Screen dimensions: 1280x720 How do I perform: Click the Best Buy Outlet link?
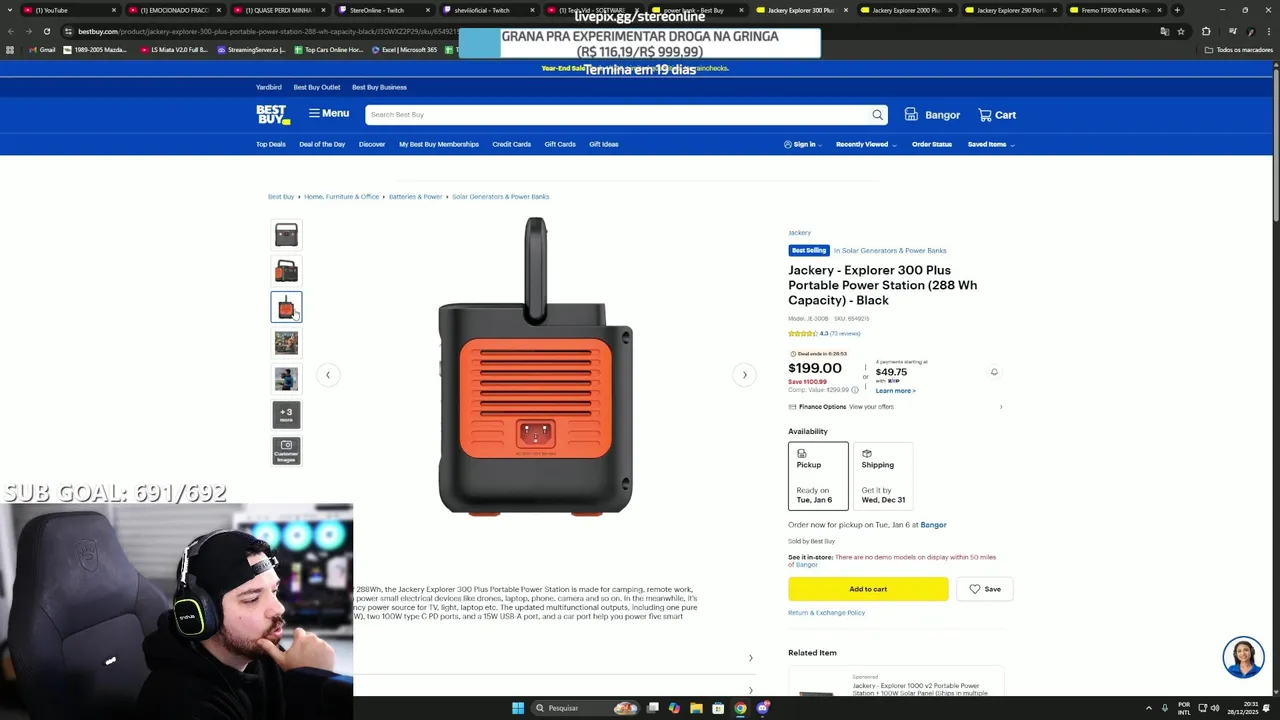(x=316, y=87)
